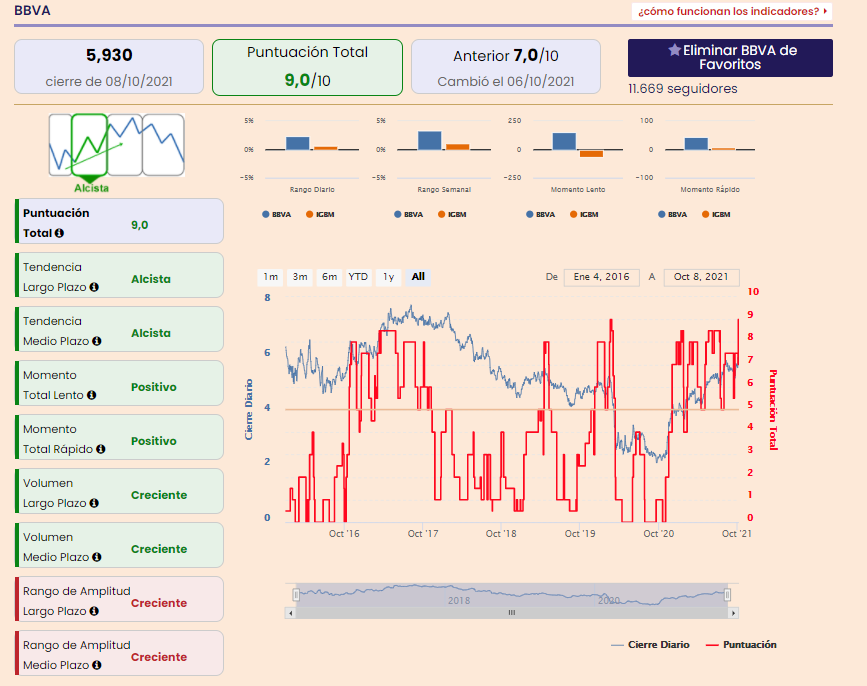Toggle IGBM legend under Rango Semanal
This screenshot has width=867, height=686.
(452, 214)
